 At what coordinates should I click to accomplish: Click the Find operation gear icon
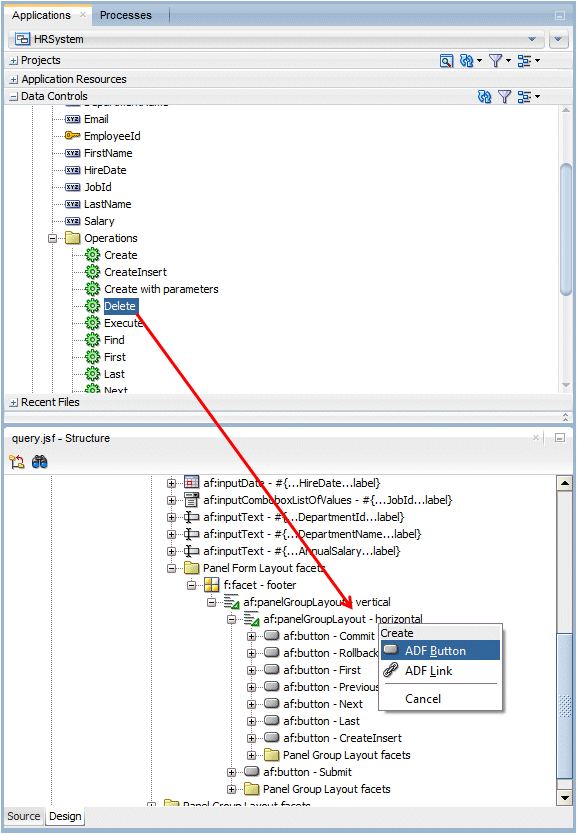pyautogui.click(x=93, y=340)
